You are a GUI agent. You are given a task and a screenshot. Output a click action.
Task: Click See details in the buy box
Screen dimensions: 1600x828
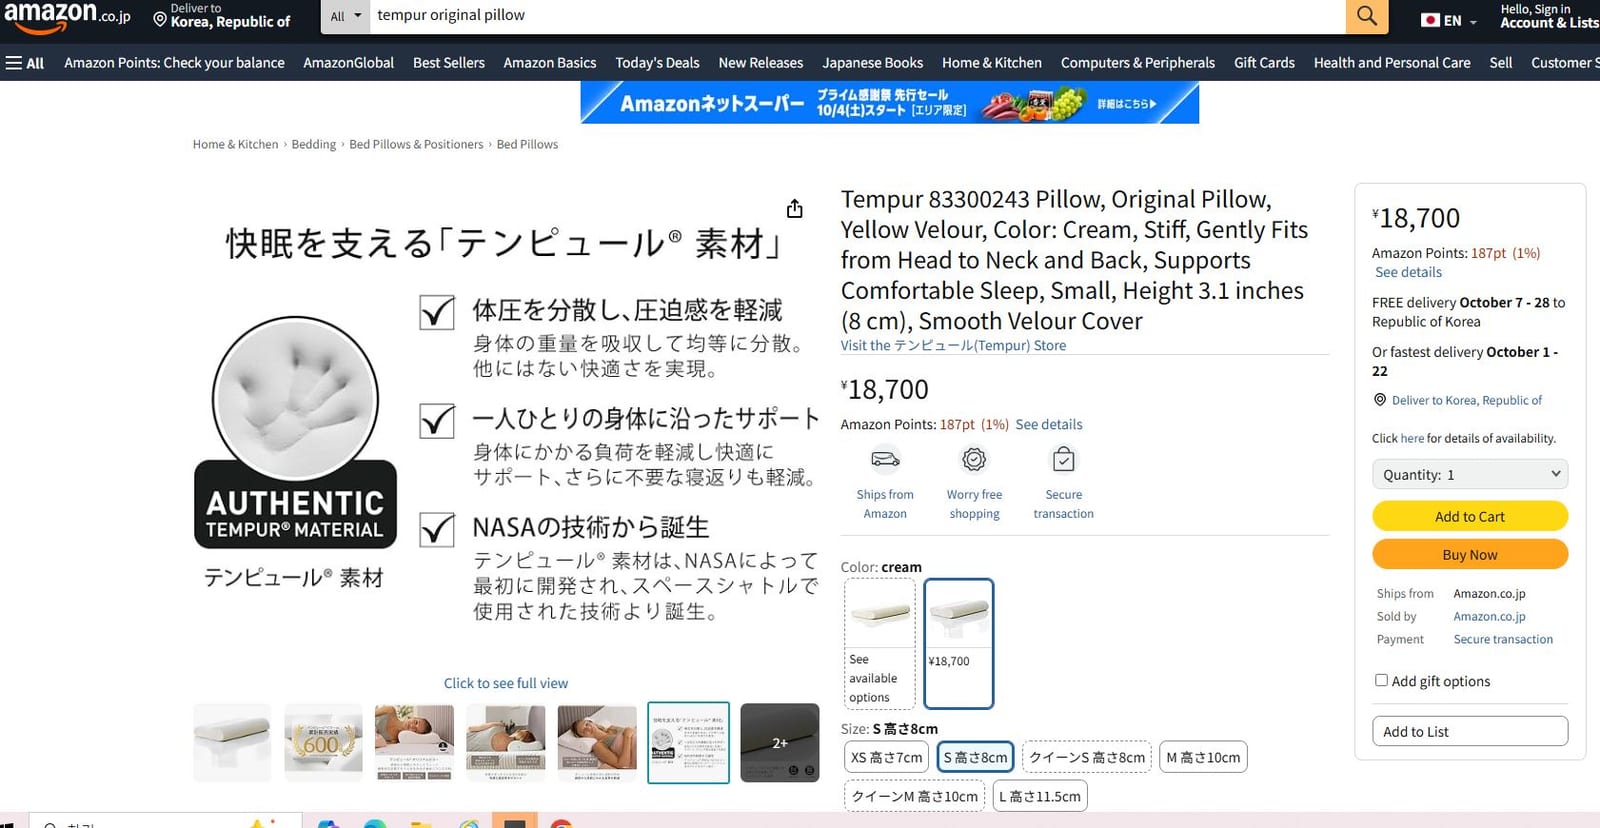tap(1408, 272)
